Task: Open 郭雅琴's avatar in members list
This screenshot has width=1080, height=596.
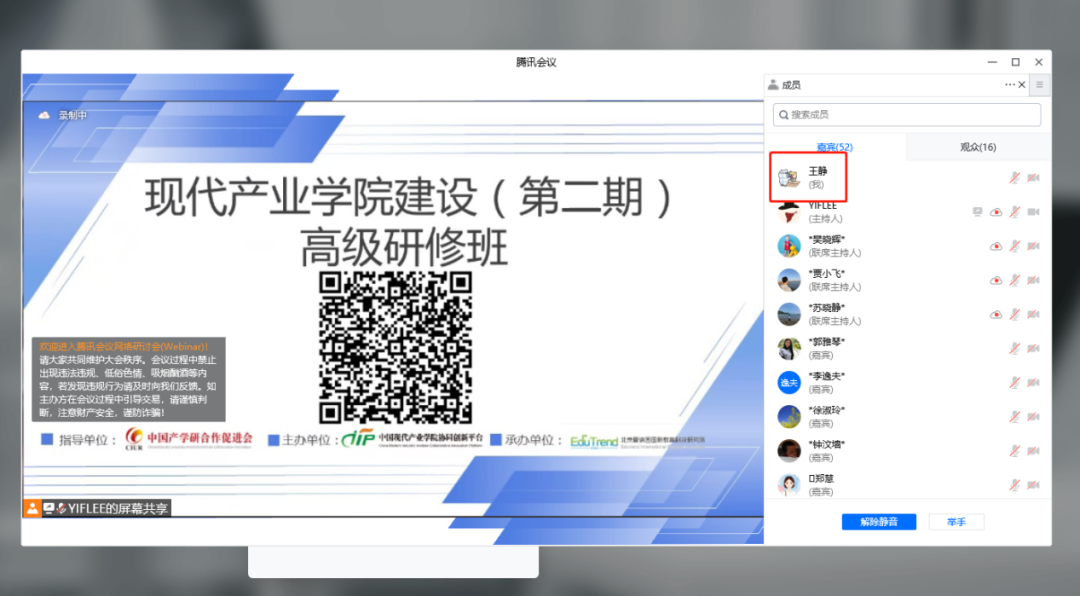Action: pyautogui.click(x=789, y=348)
